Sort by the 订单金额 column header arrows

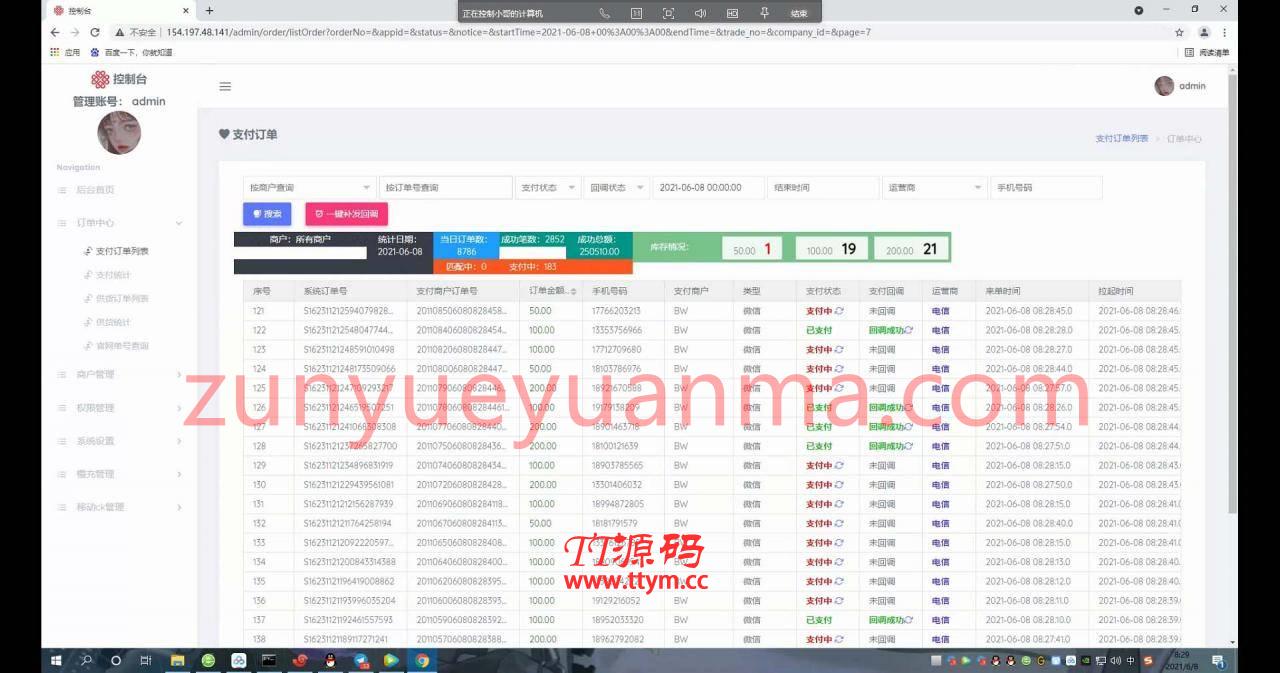click(x=573, y=292)
